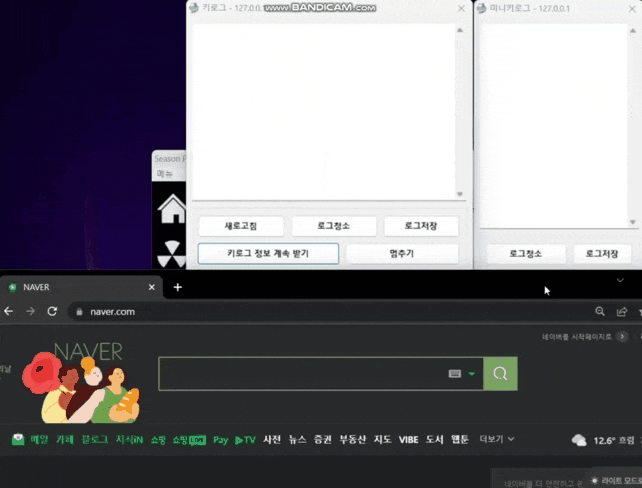Screen dimensions: 642x488
Task: Go forward in the browser
Action: [x=30, y=312]
